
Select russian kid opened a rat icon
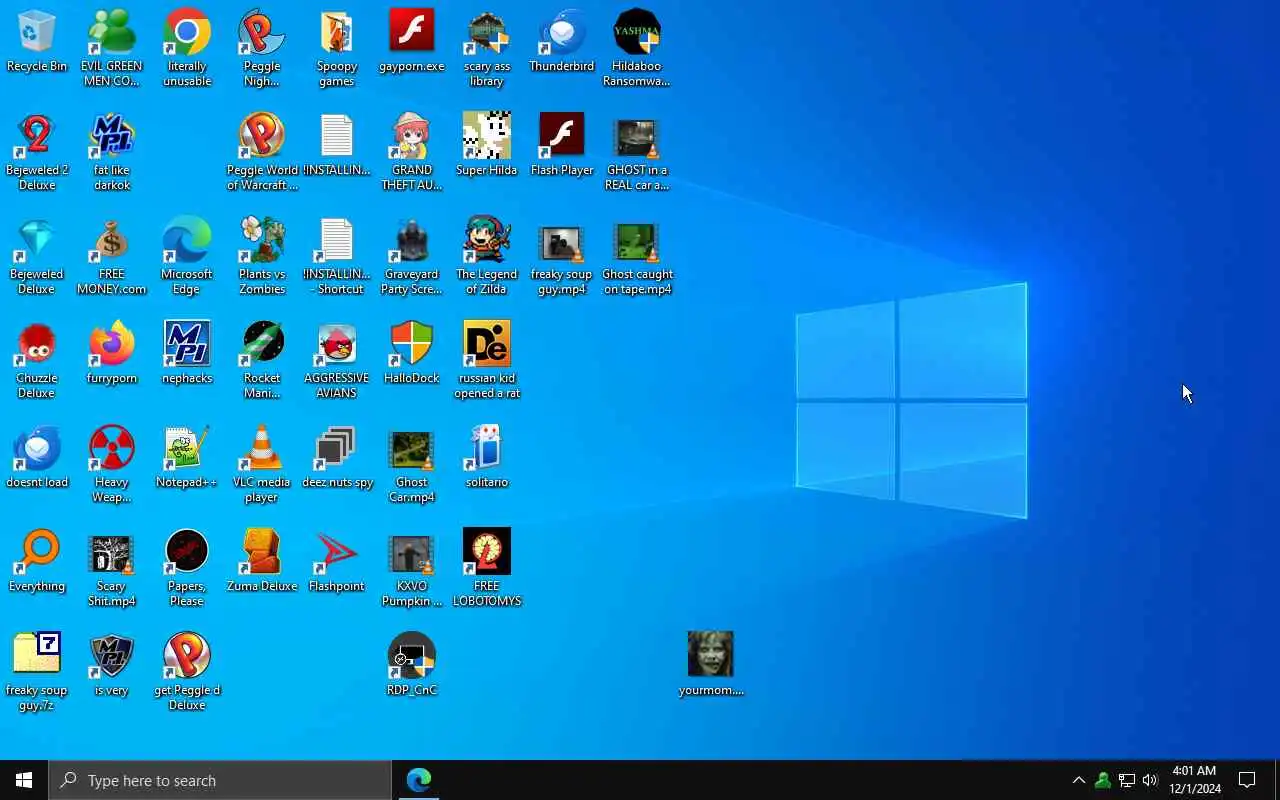coord(487,345)
